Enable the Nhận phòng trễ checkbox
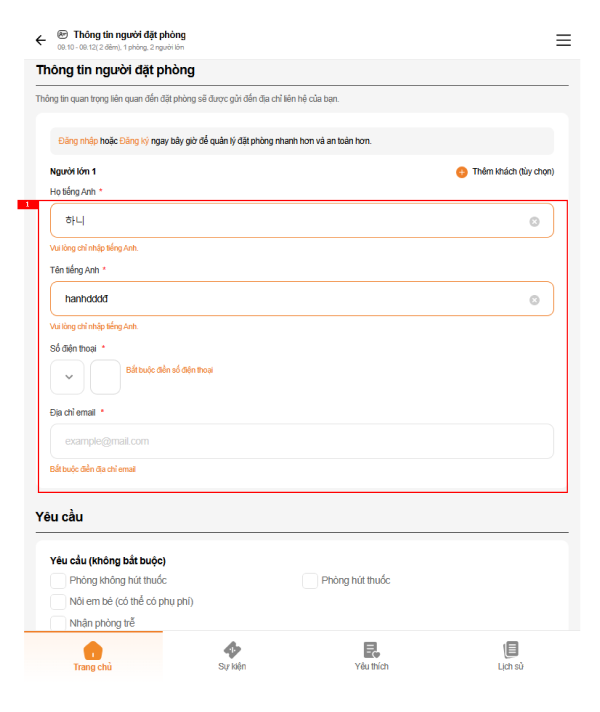The image size is (600, 712). (x=58, y=623)
